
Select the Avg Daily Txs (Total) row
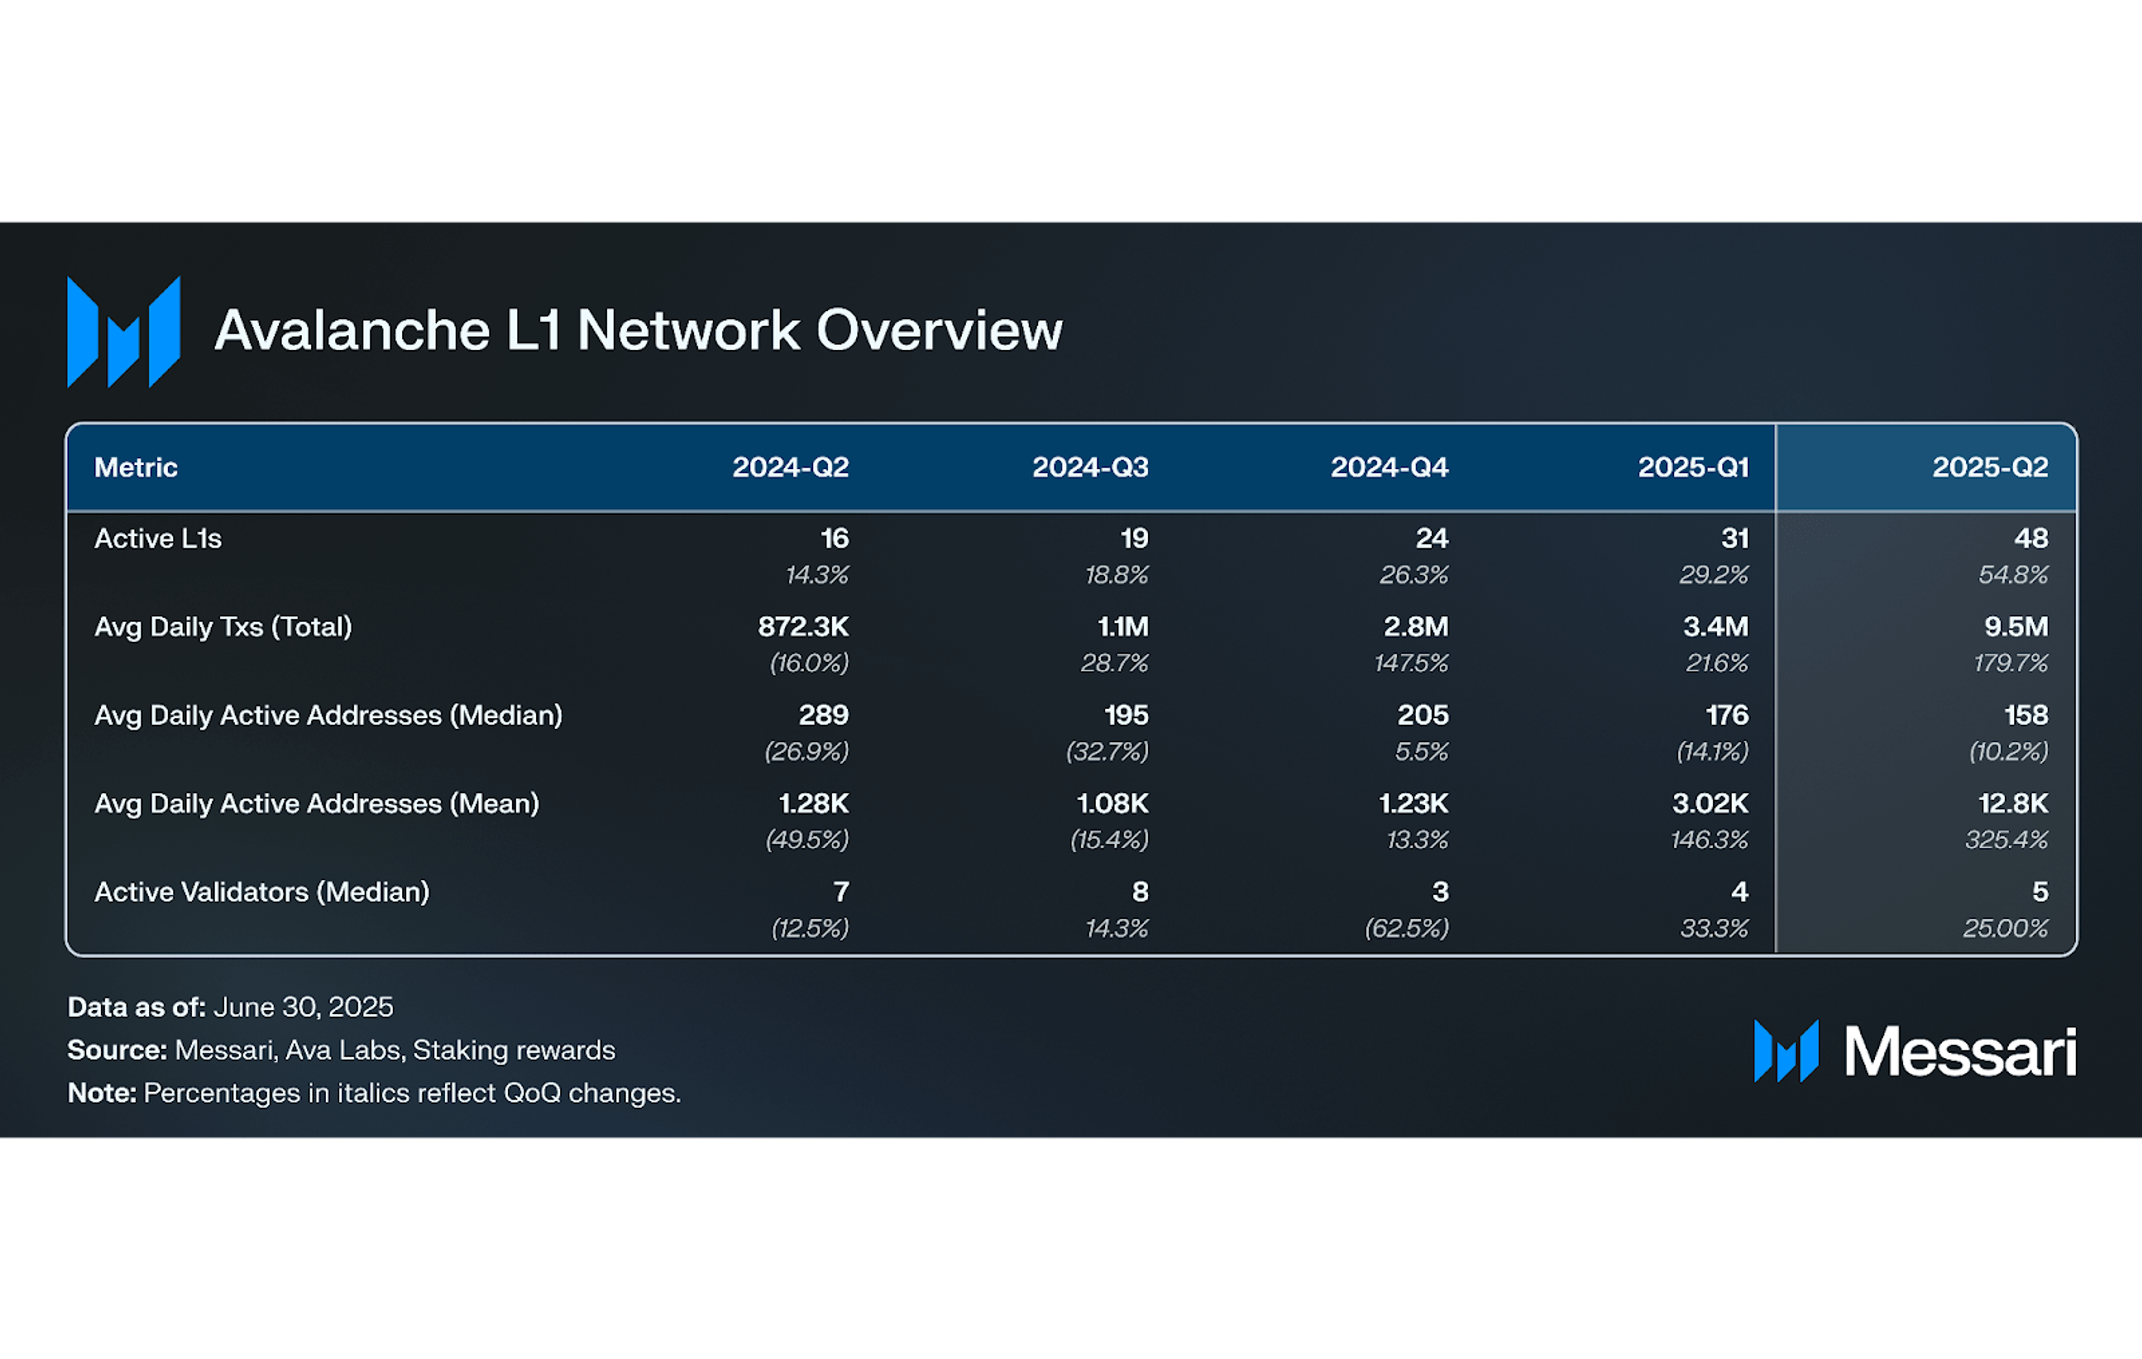1071,645
